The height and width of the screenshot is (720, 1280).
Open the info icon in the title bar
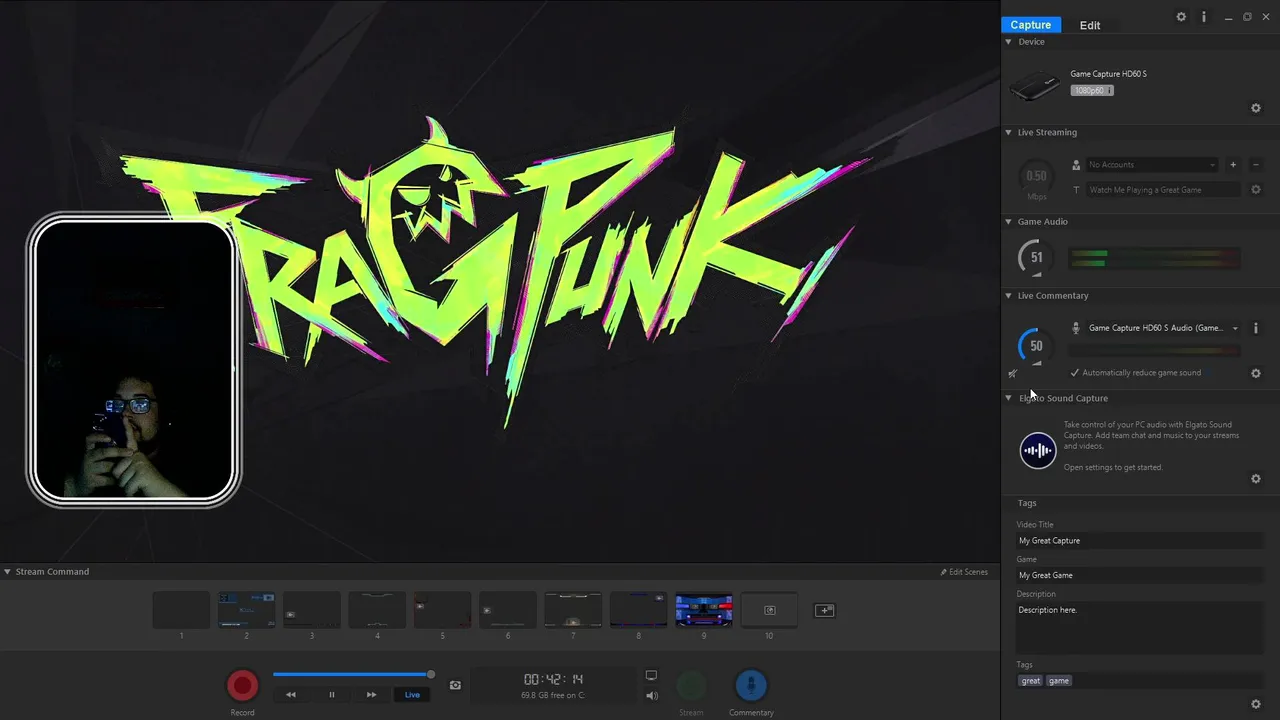tap(1204, 17)
